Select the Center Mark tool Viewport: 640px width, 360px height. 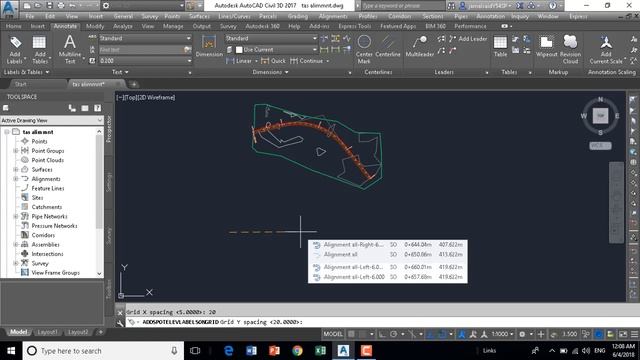click(364, 49)
